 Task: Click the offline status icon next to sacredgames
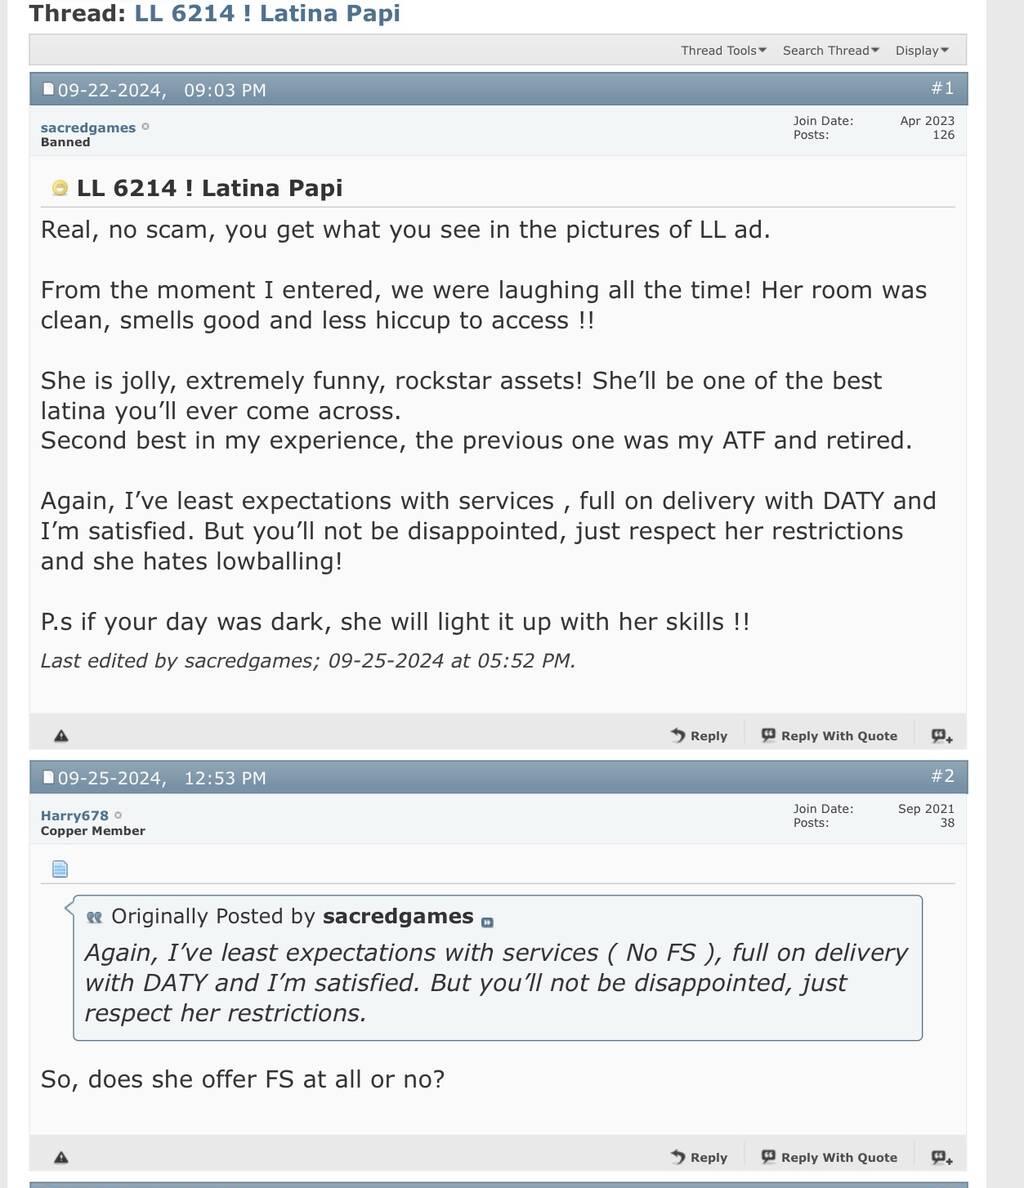[146, 127]
